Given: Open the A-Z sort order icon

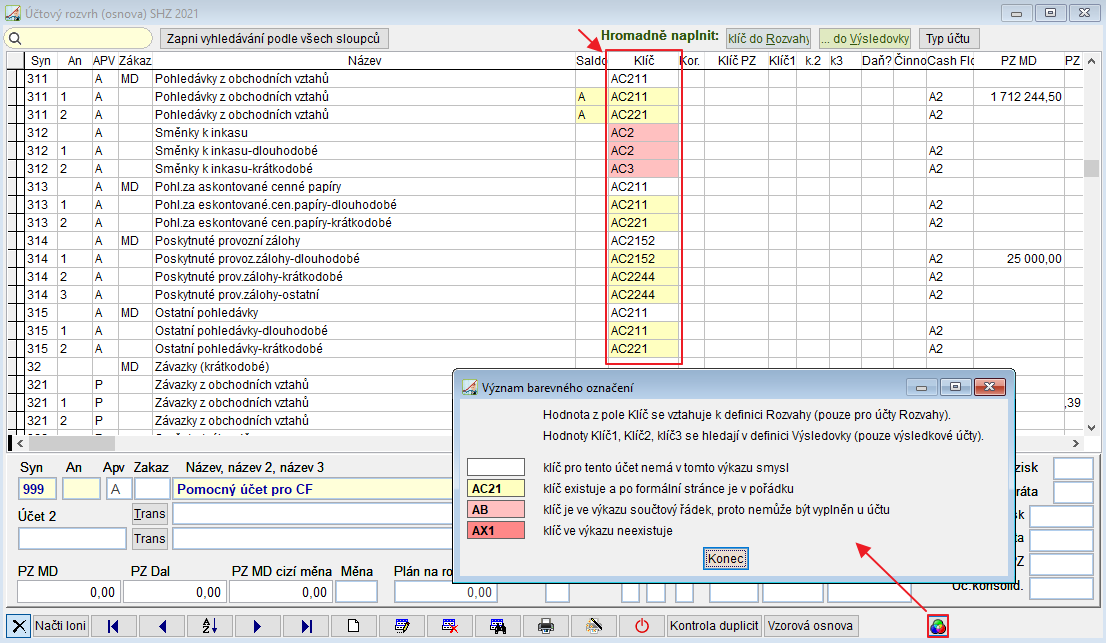Looking at the screenshot, I should 210,626.
